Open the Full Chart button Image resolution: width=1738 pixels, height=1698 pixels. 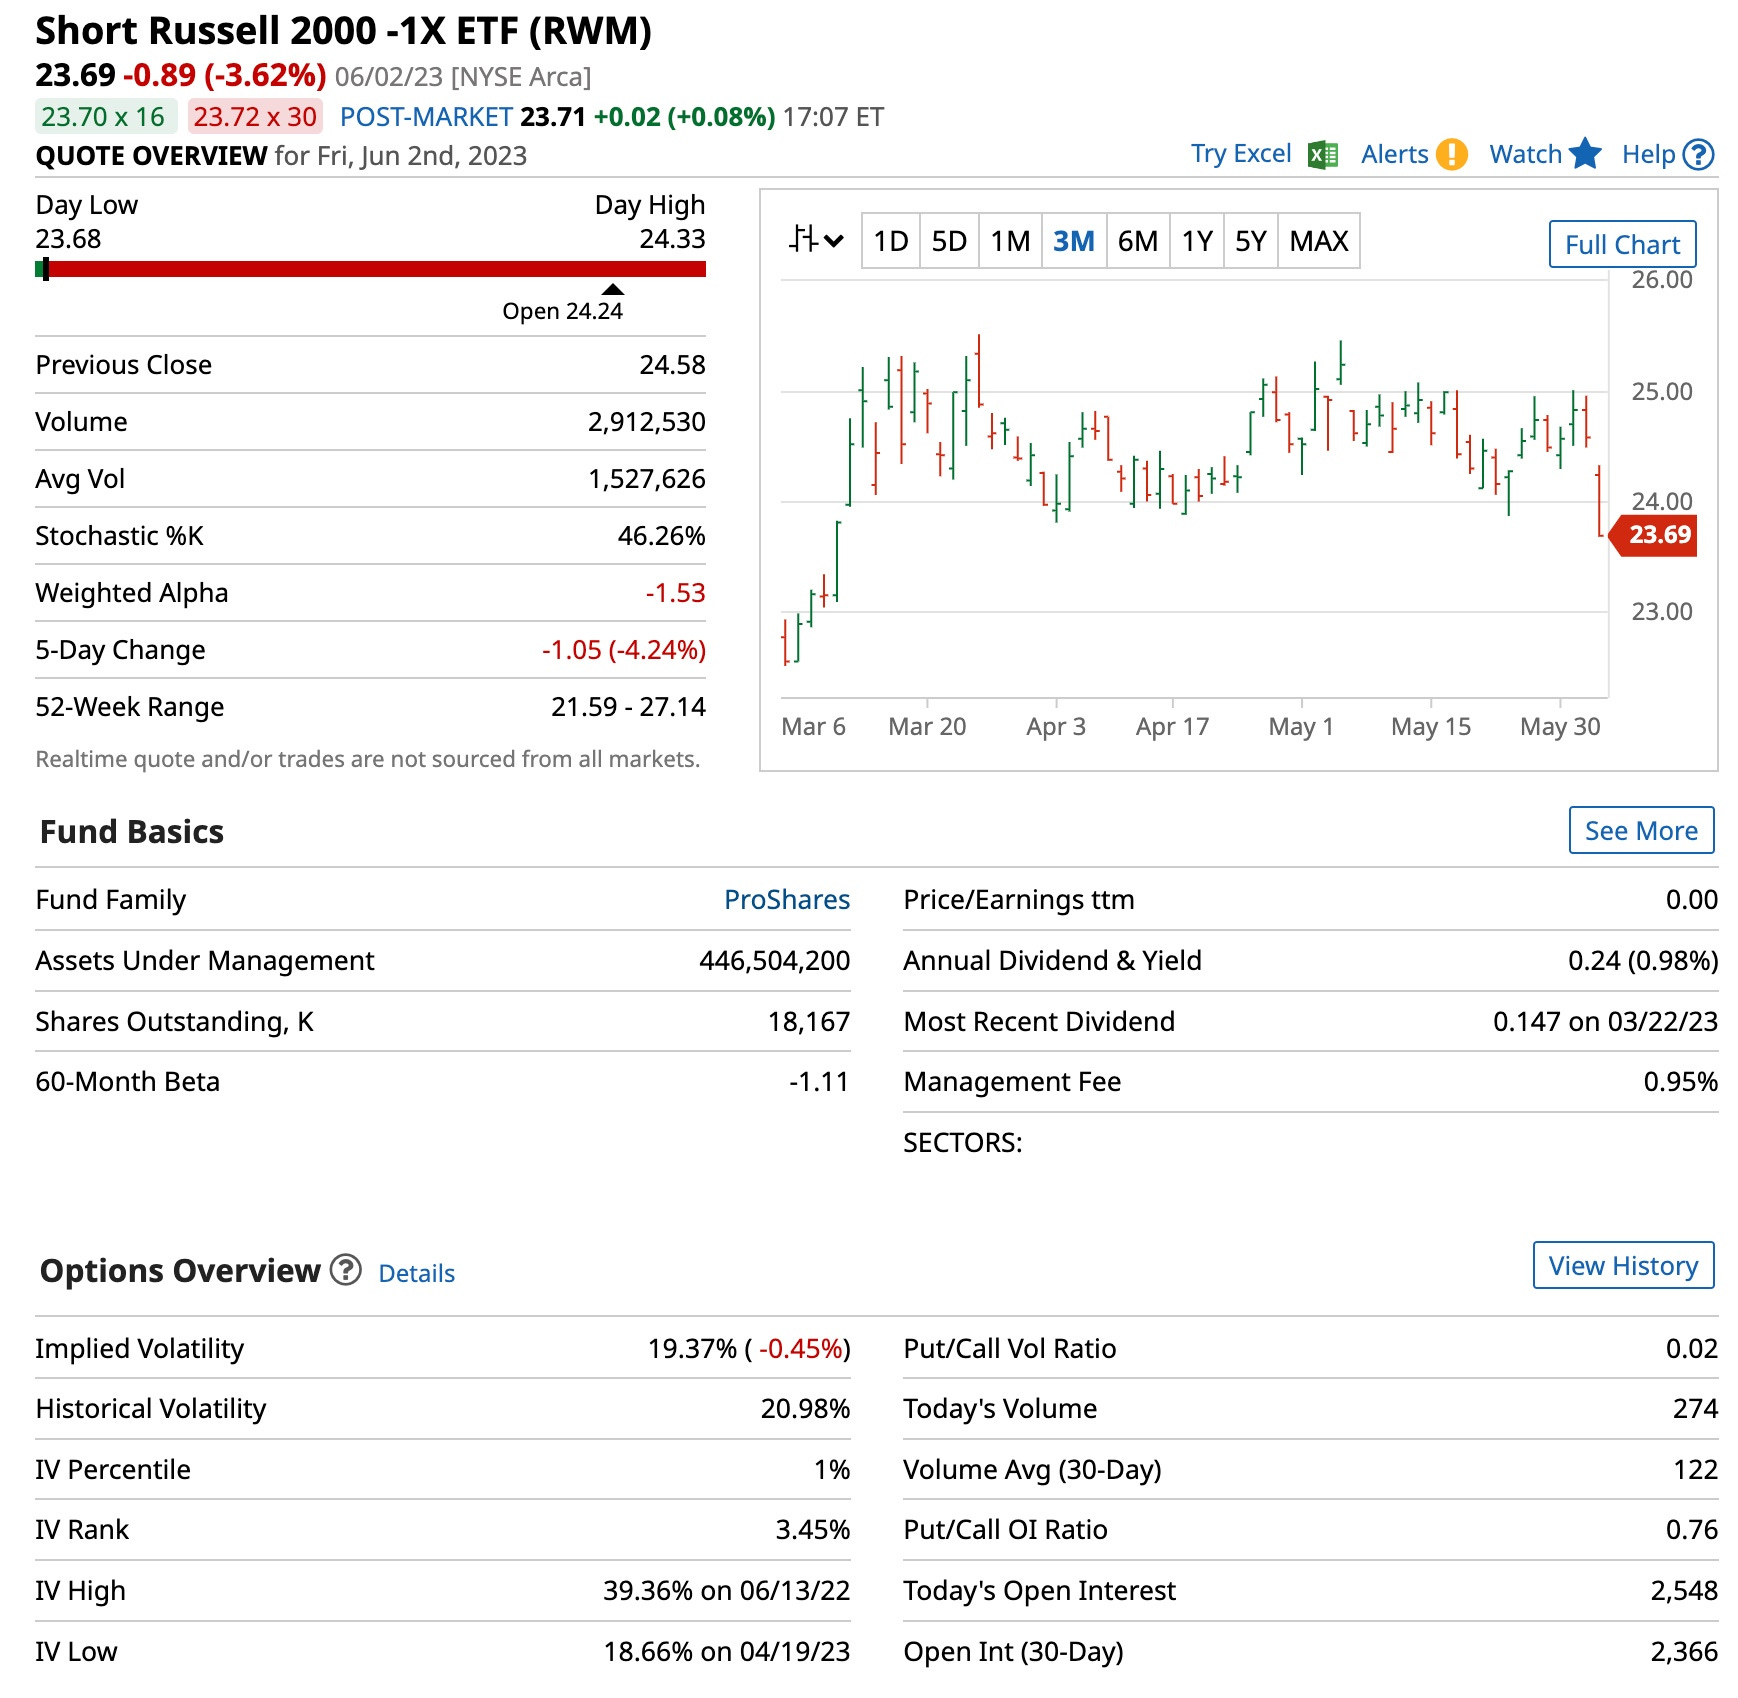coord(1622,244)
